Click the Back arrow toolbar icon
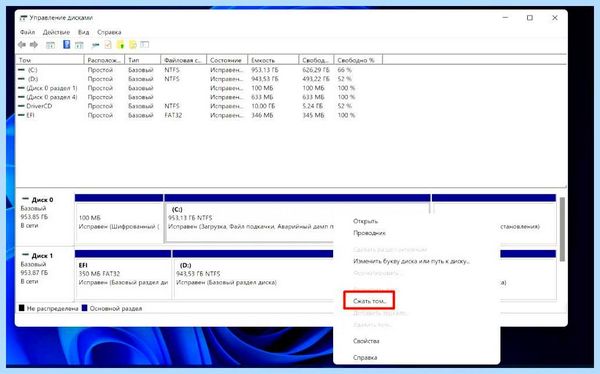 pos(22,45)
